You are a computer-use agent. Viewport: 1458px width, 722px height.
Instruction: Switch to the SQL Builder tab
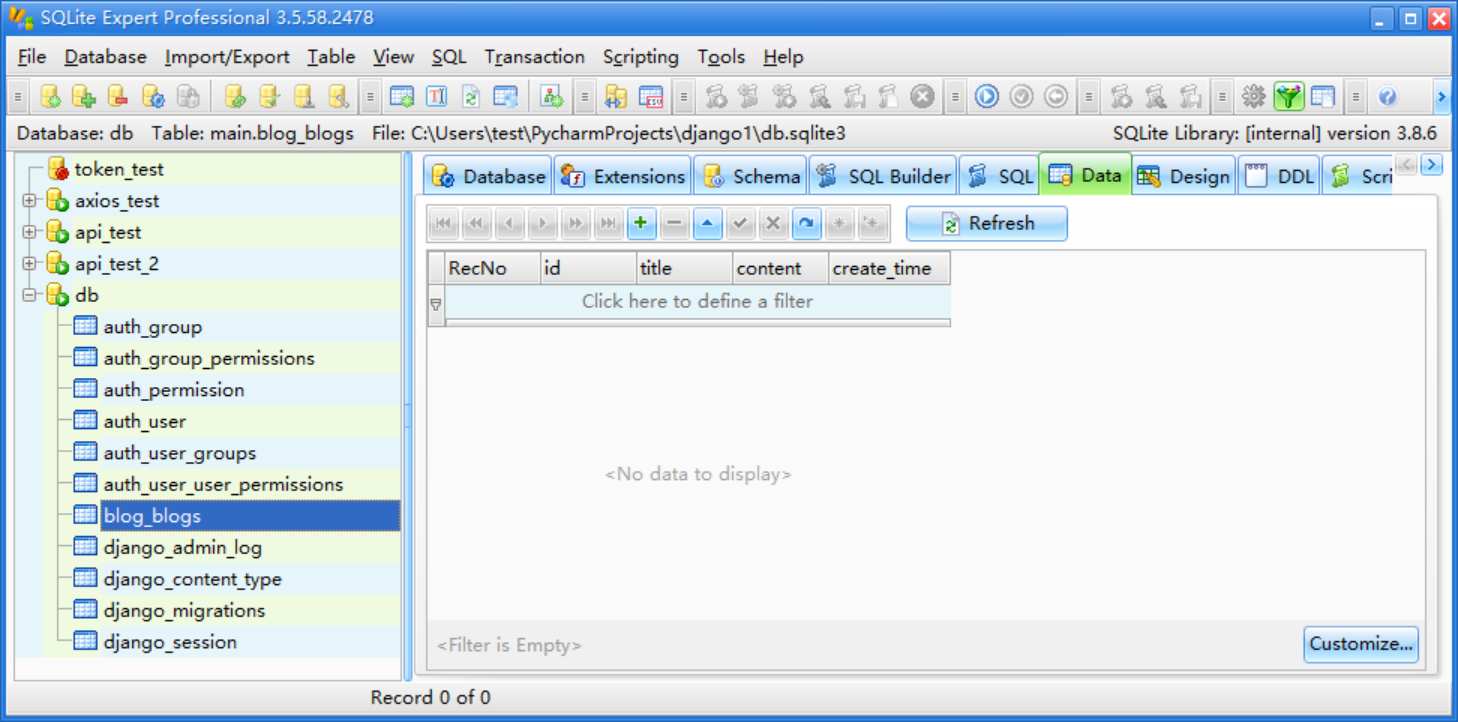click(x=883, y=177)
